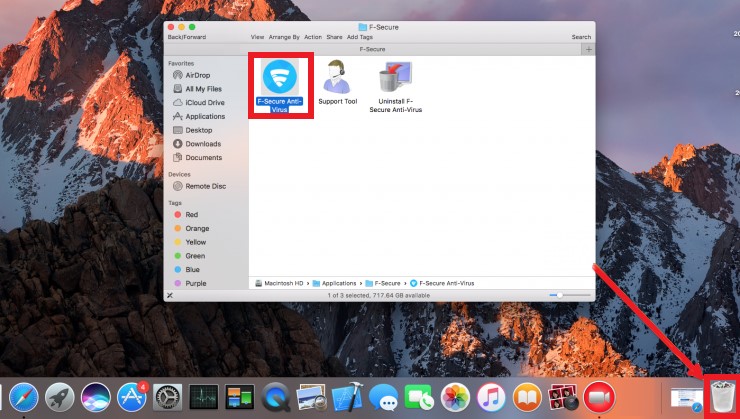Open the Action toolbar menu
The image size is (740, 419).
[313, 37]
